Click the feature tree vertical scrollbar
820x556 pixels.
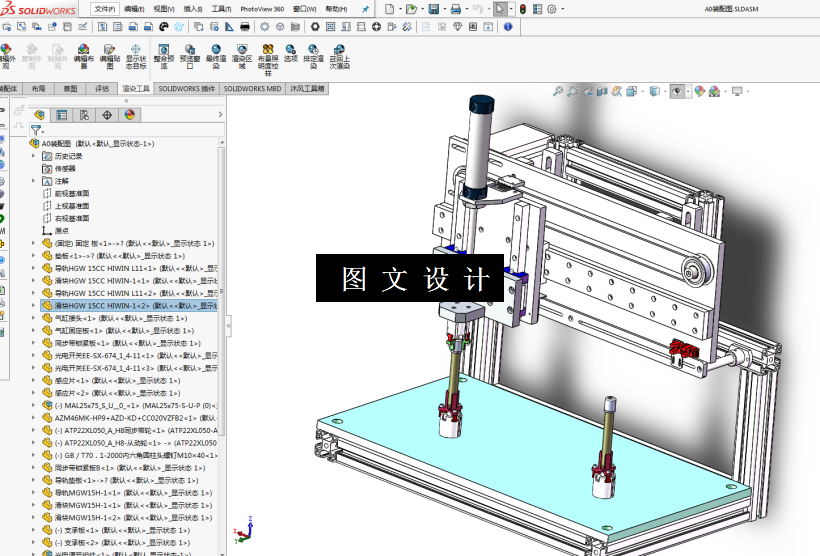coord(222,290)
